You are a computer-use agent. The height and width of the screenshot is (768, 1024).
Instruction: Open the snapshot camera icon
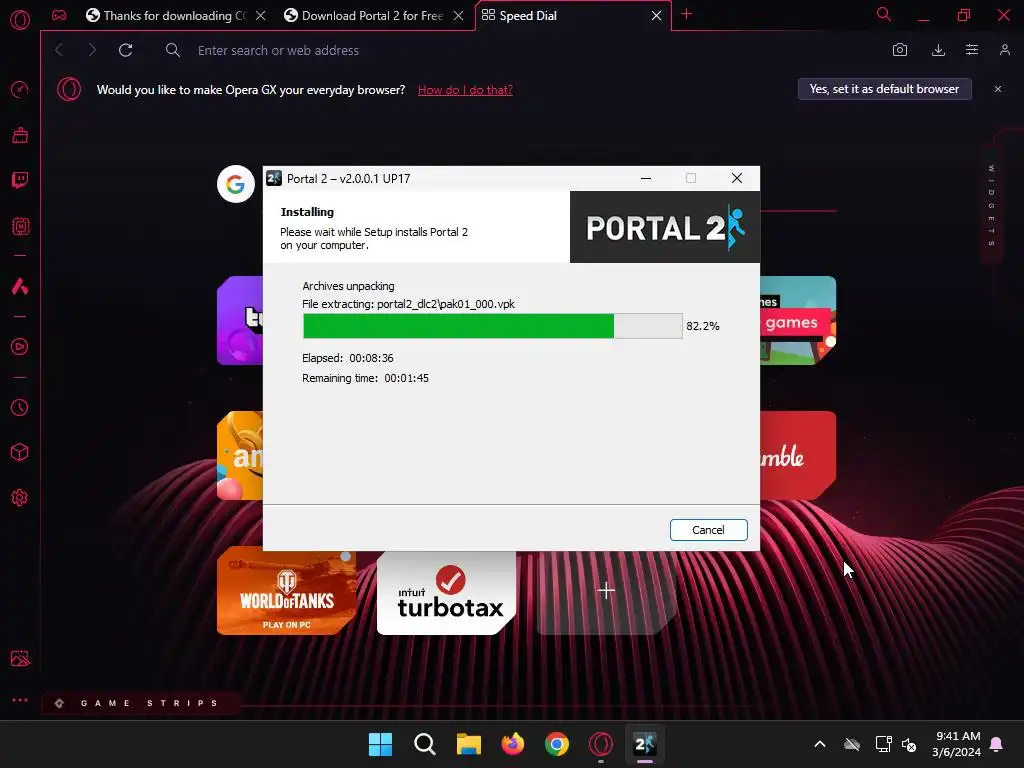[900, 50]
